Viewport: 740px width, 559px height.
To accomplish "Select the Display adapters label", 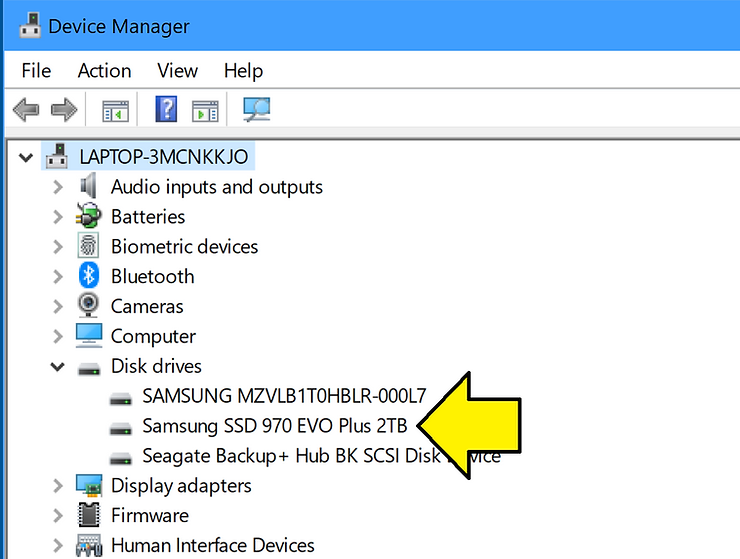I will [181, 485].
